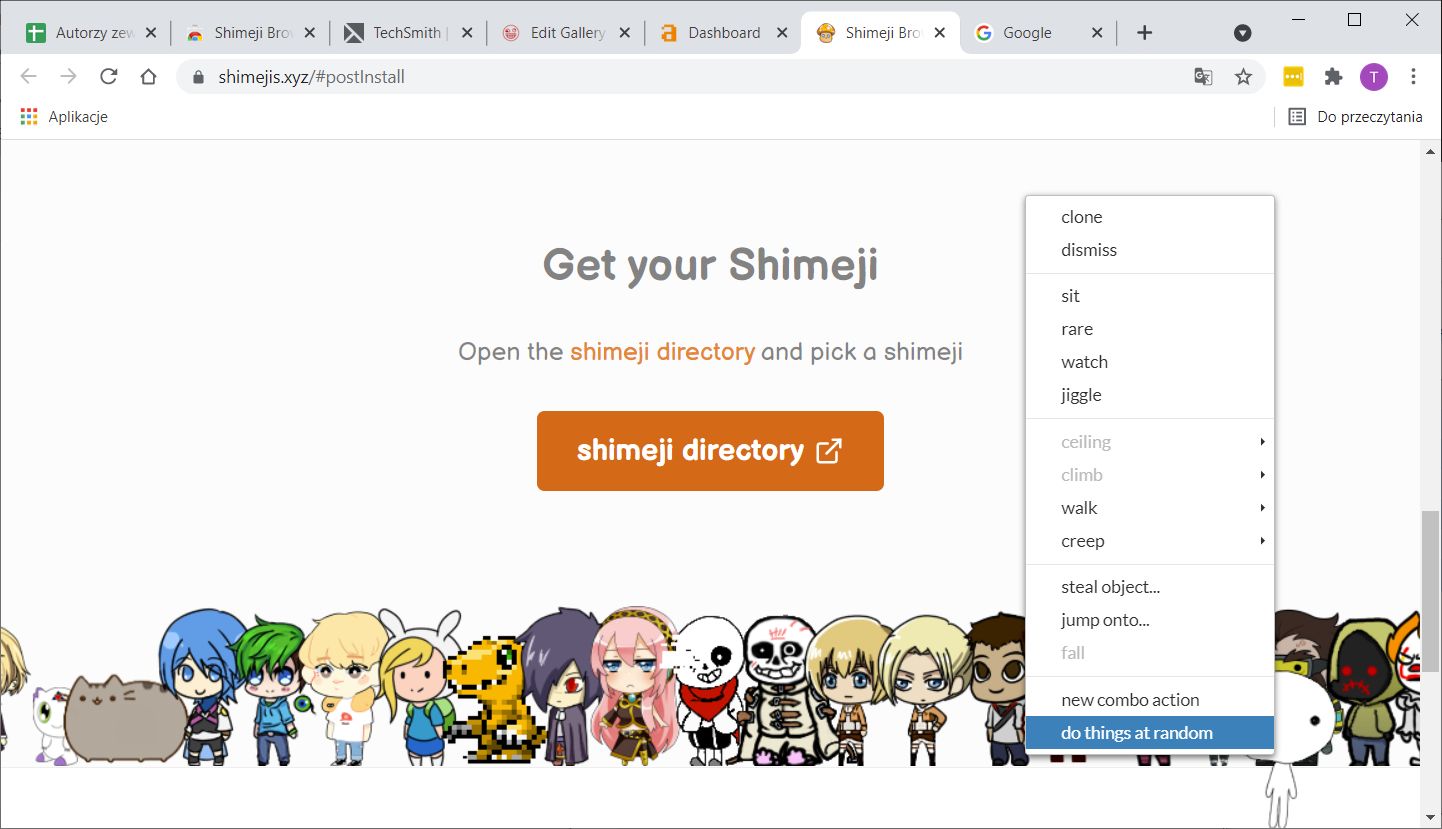This screenshot has height=829, width=1442.
Task: Bookmark this page with the star
Action: coord(1243,77)
